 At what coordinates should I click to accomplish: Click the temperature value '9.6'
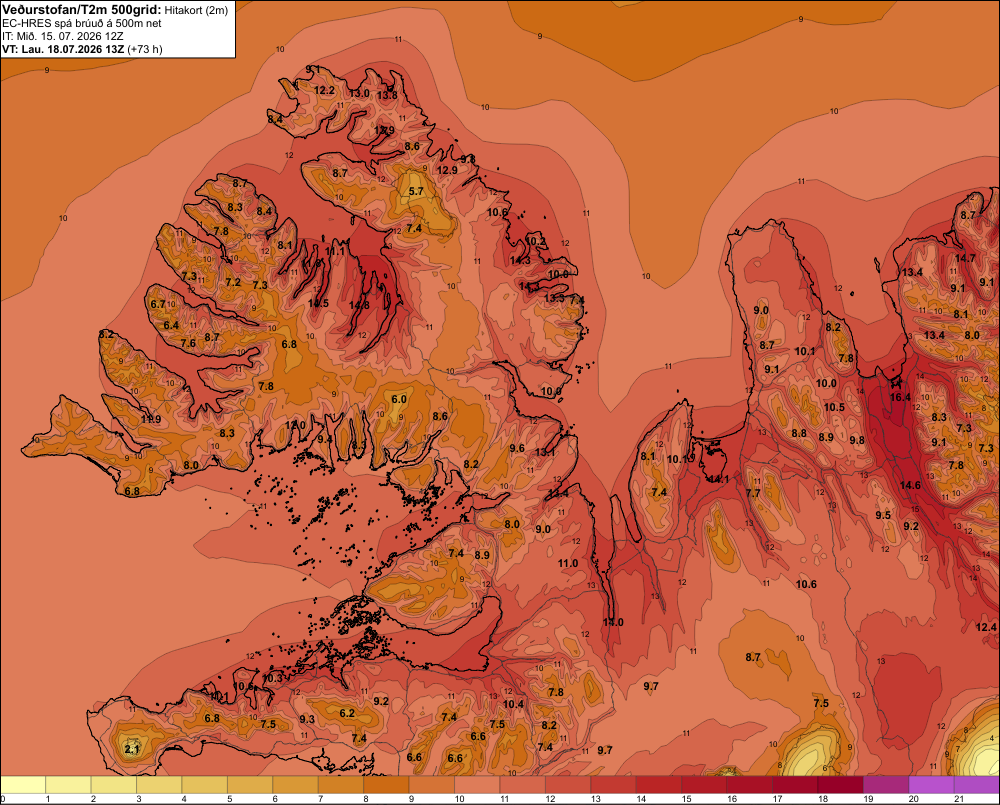click(x=517, y=448)
